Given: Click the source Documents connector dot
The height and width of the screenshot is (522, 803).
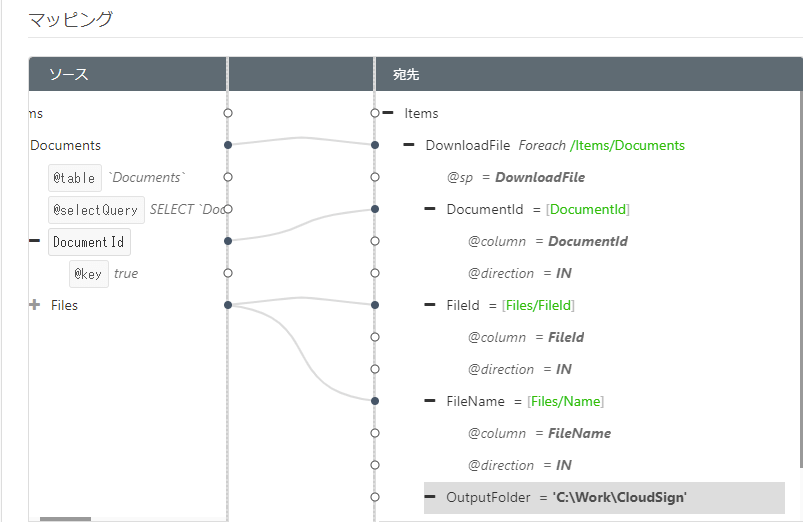Looking at the screenshot, I should click(x=228, y=145).
